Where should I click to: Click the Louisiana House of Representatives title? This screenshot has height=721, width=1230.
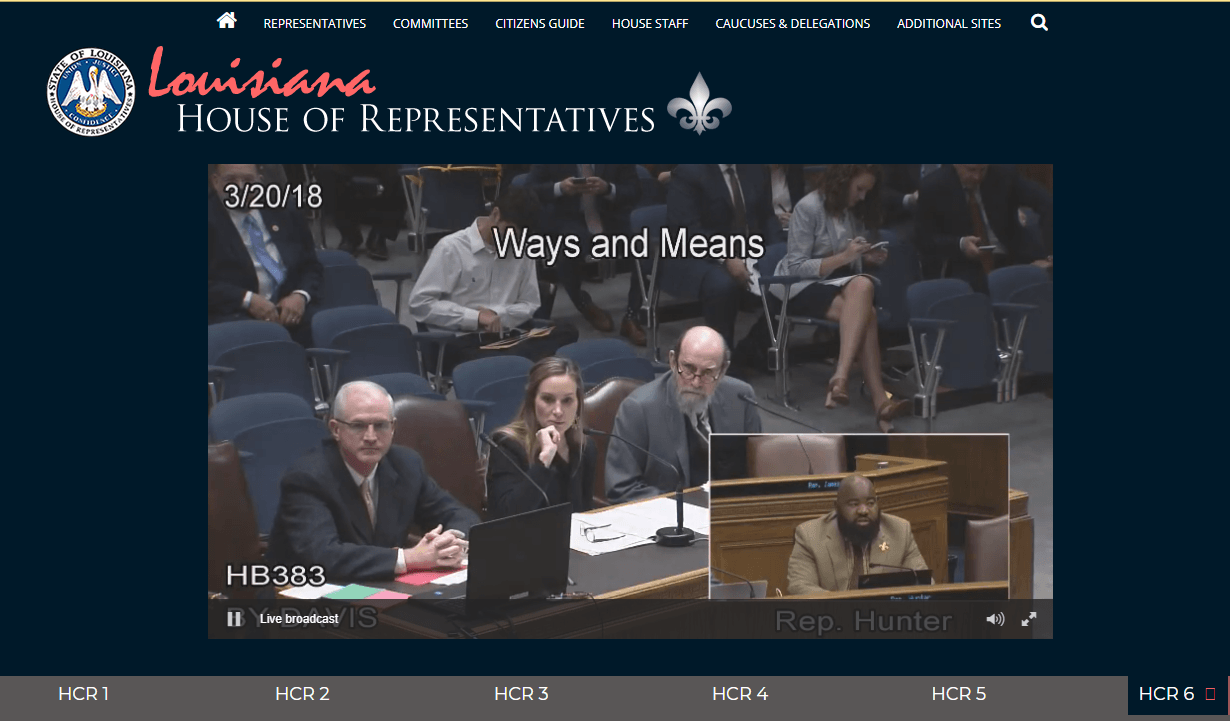(403, 92)
